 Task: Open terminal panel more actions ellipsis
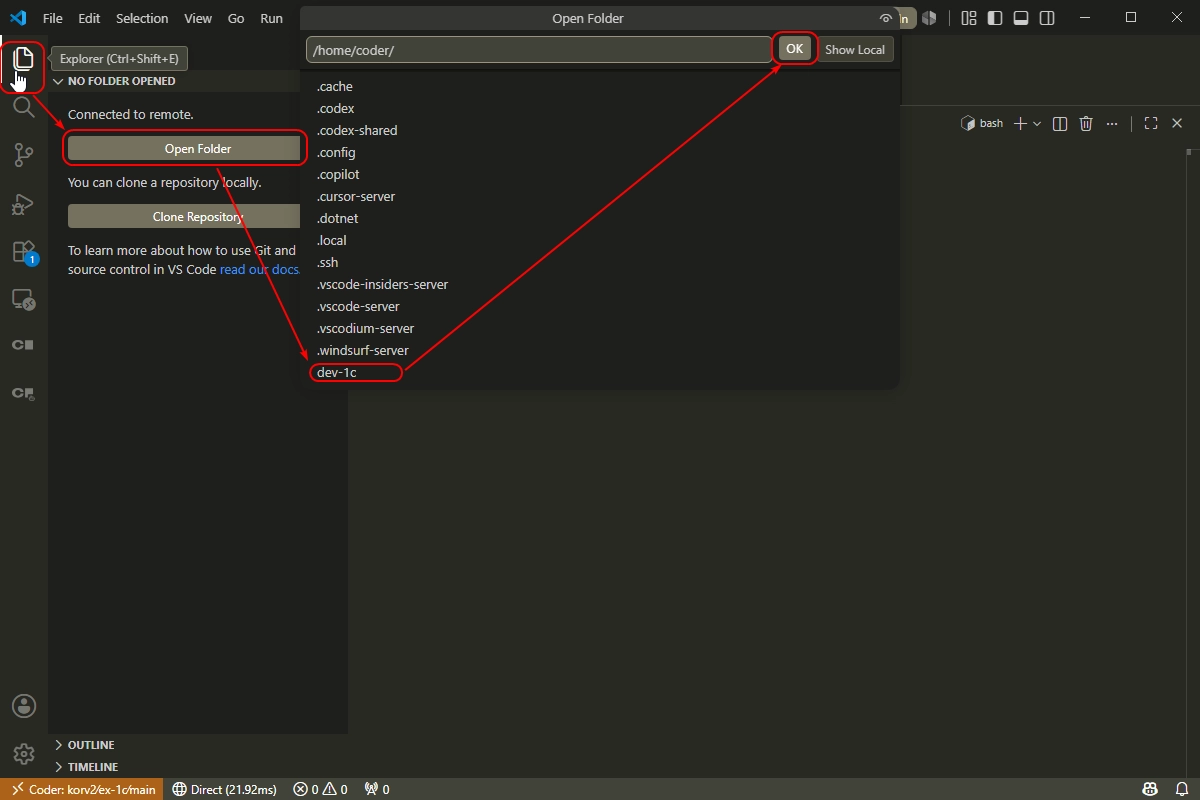[1112, 123]
